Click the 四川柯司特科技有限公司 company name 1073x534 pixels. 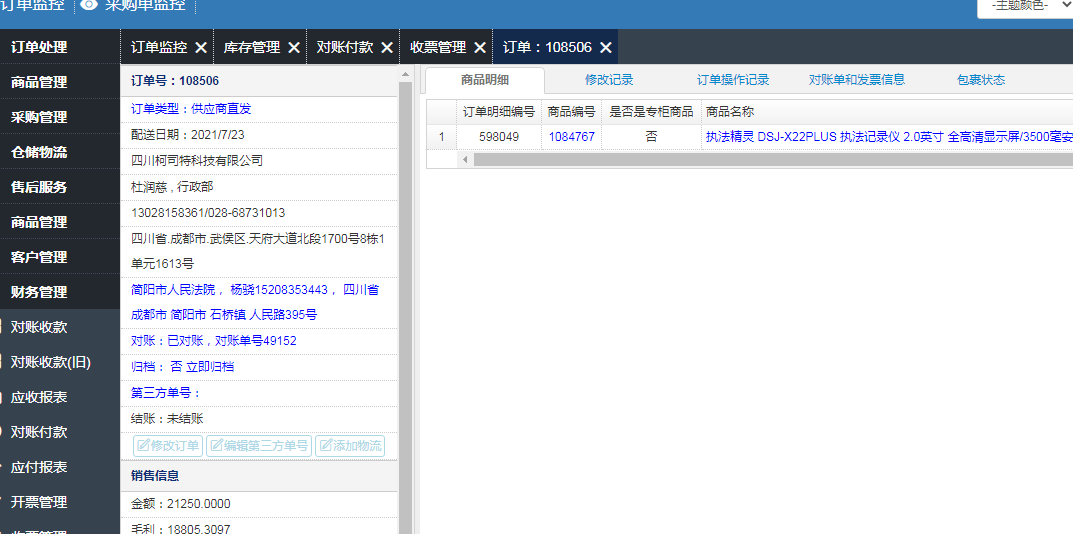[x=196, y=162]
